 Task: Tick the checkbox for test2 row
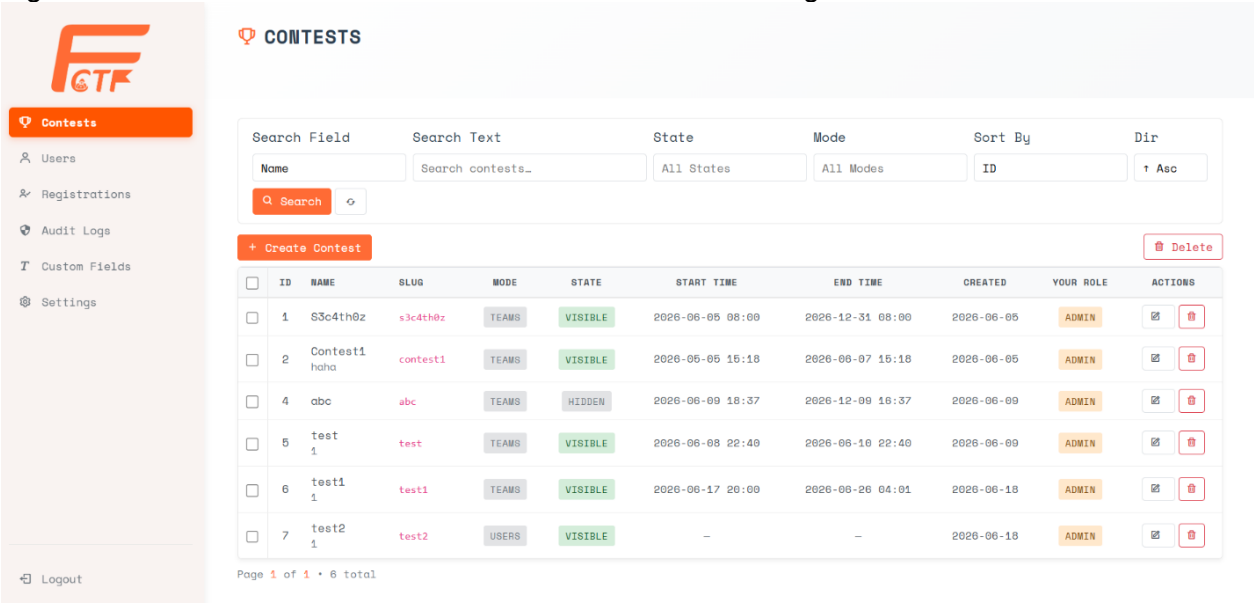coord(252,536)
